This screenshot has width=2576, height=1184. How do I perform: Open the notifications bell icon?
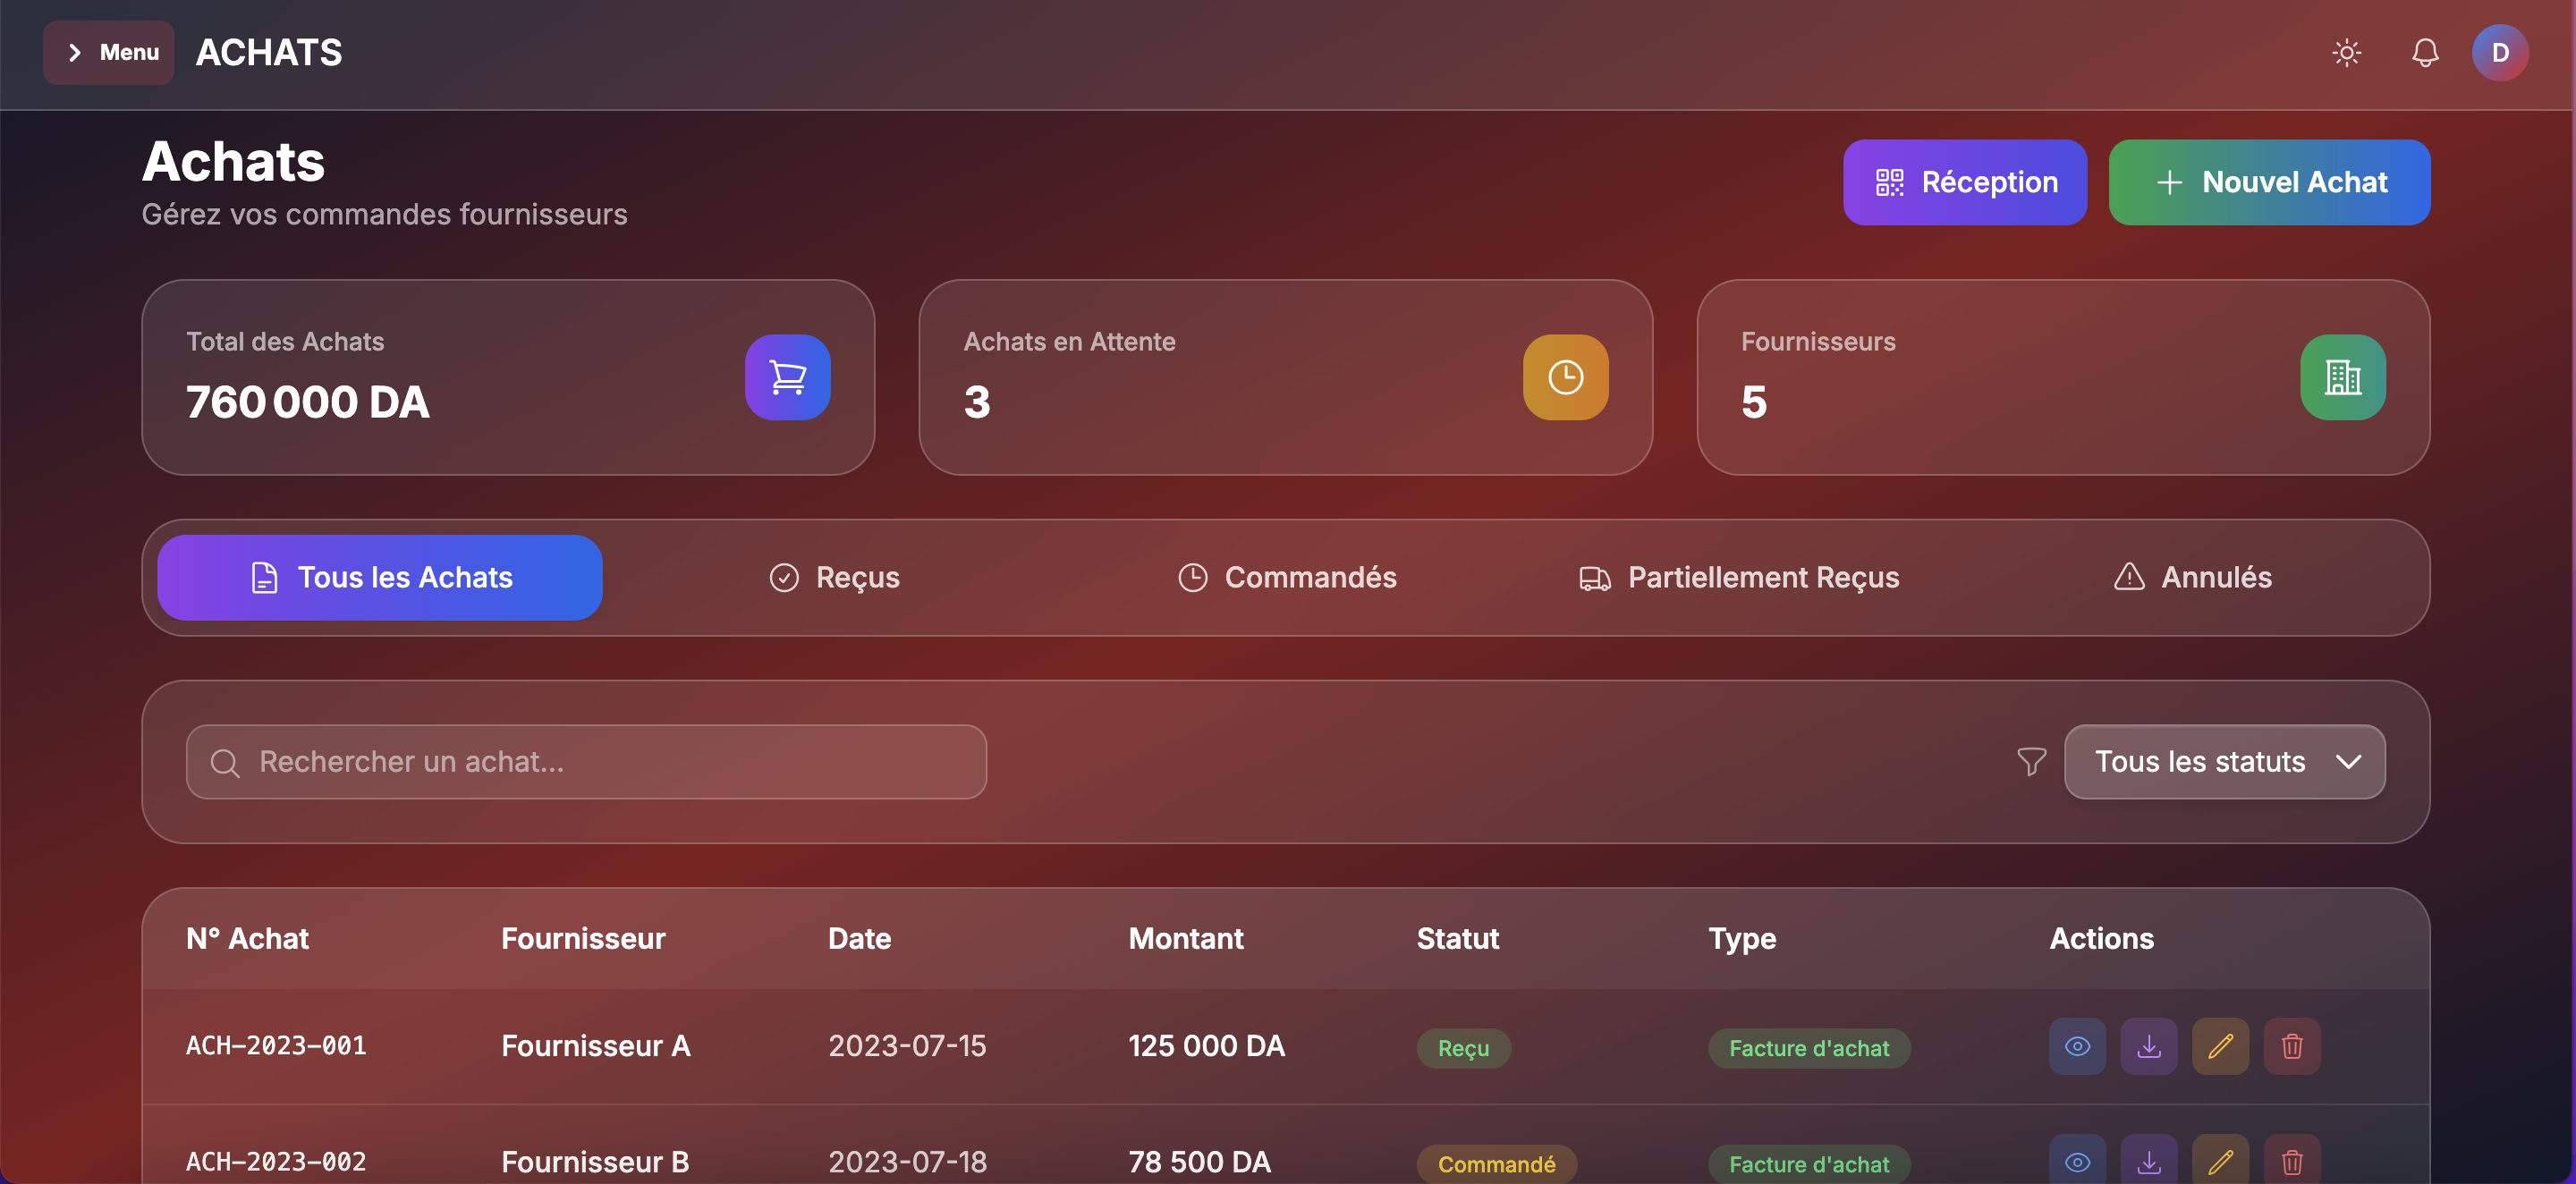tap(2424, 52)
